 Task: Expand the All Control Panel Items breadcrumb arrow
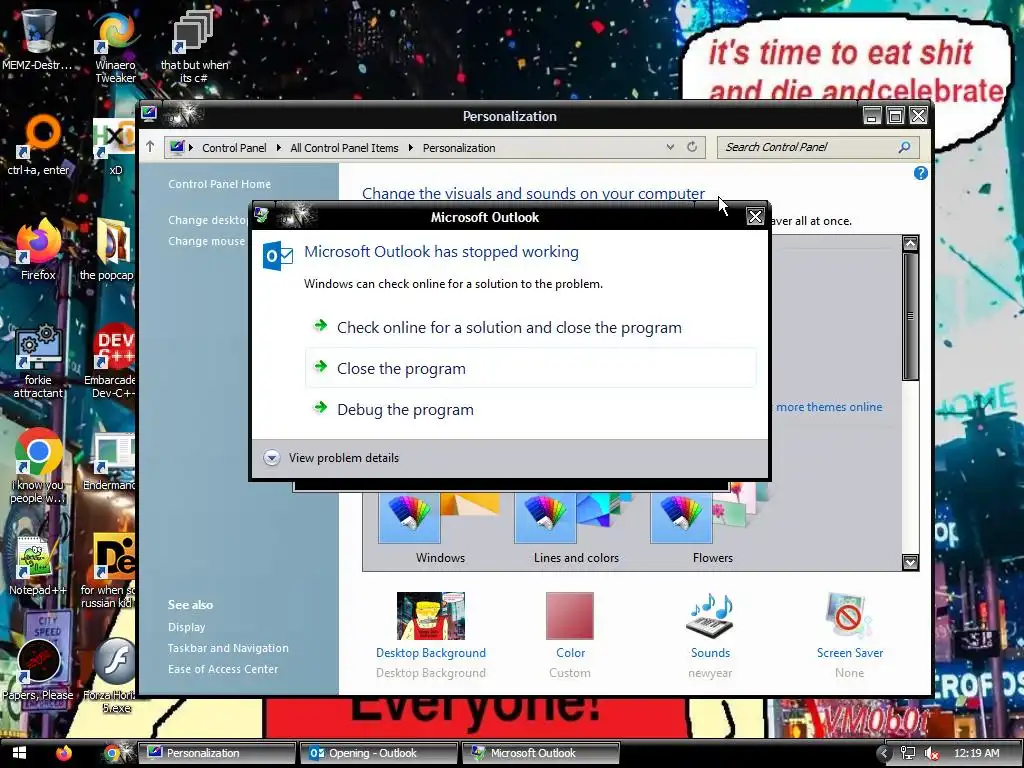point(411,148)
